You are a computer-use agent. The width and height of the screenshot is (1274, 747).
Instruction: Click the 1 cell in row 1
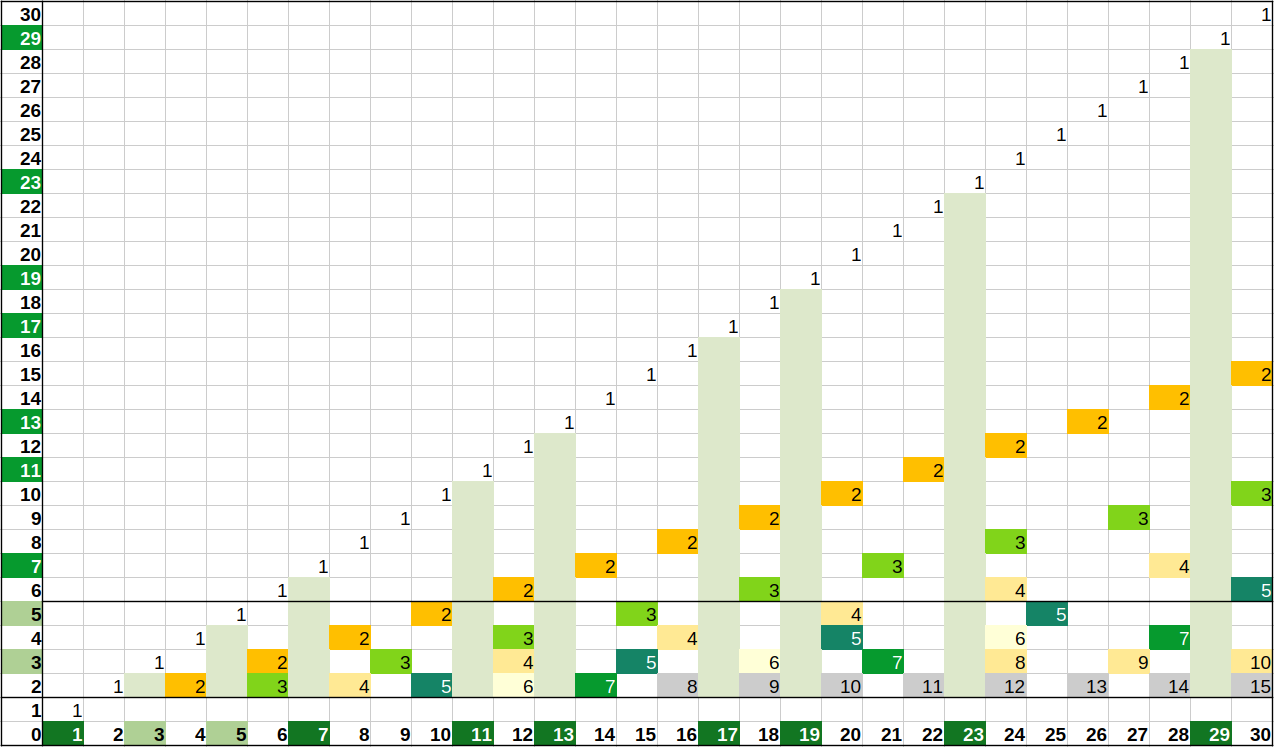point(63,710)
